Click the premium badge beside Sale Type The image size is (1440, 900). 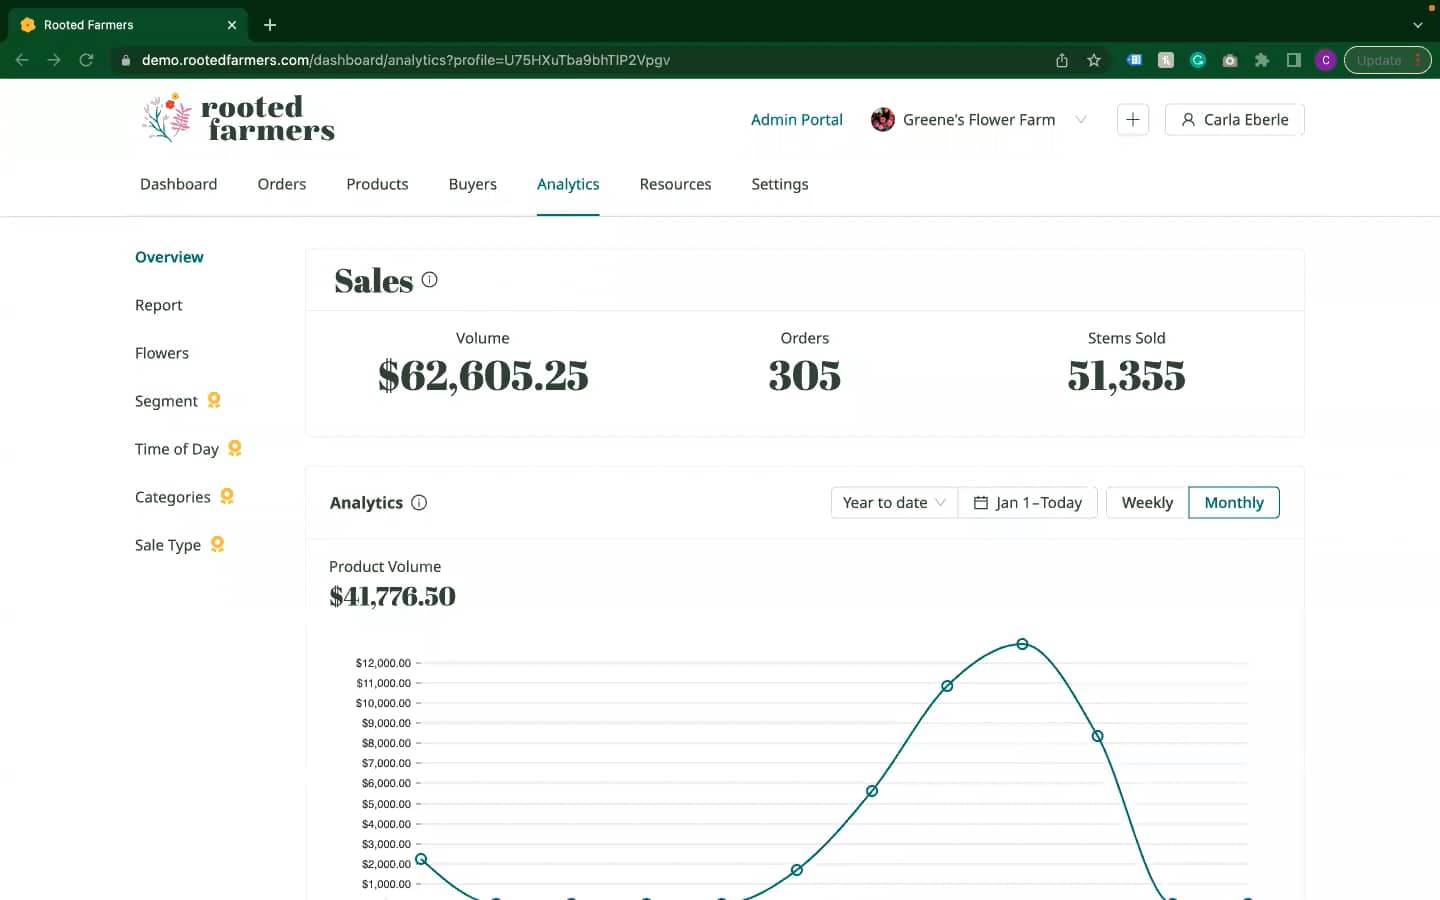(217, 544)
